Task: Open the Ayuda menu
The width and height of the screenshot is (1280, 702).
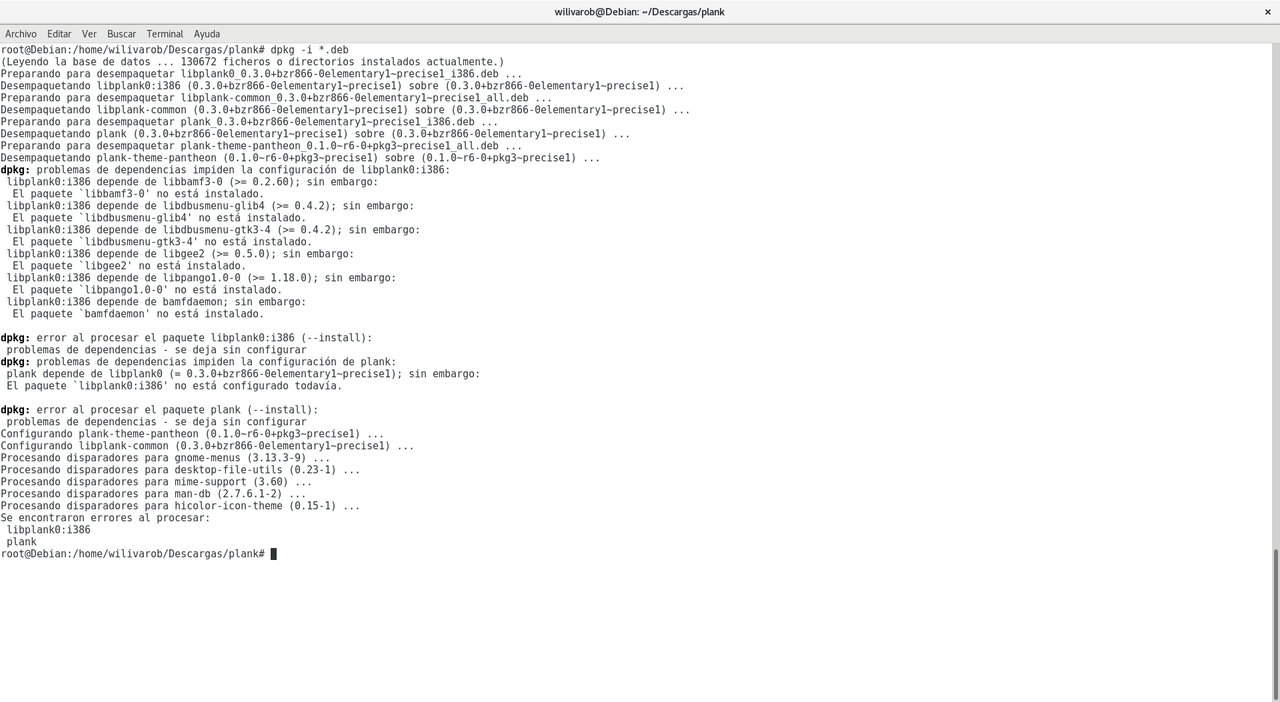Action: [207, 34]
